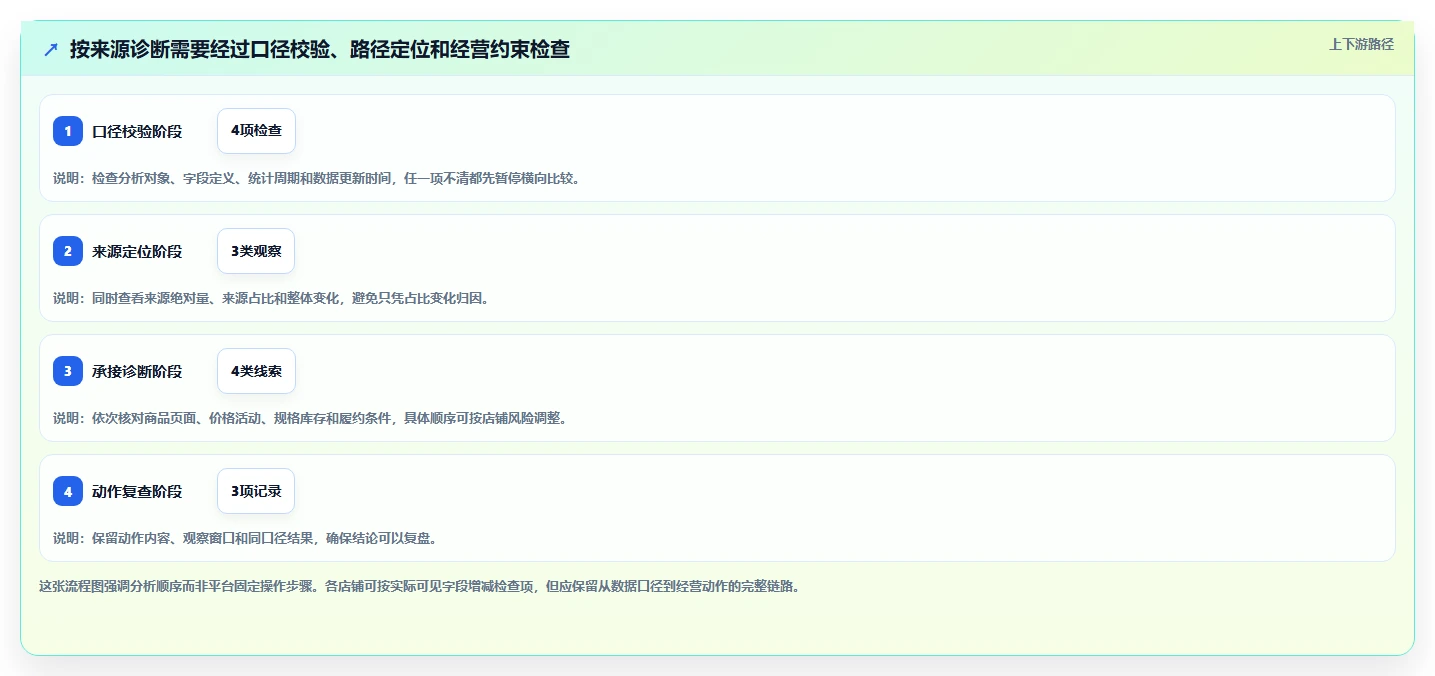The image size is (1435, 676).
Task: Click description starting 说明：检查分析对象
Action: tap(317, 178)
